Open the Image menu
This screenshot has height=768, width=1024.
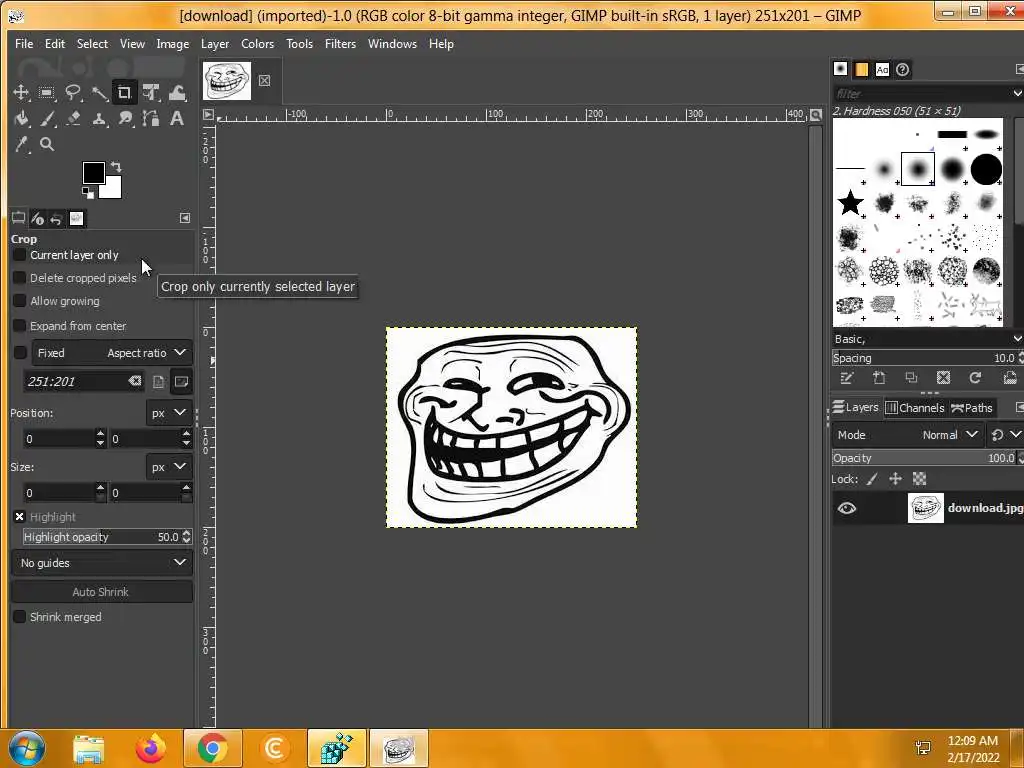(172, 44)
